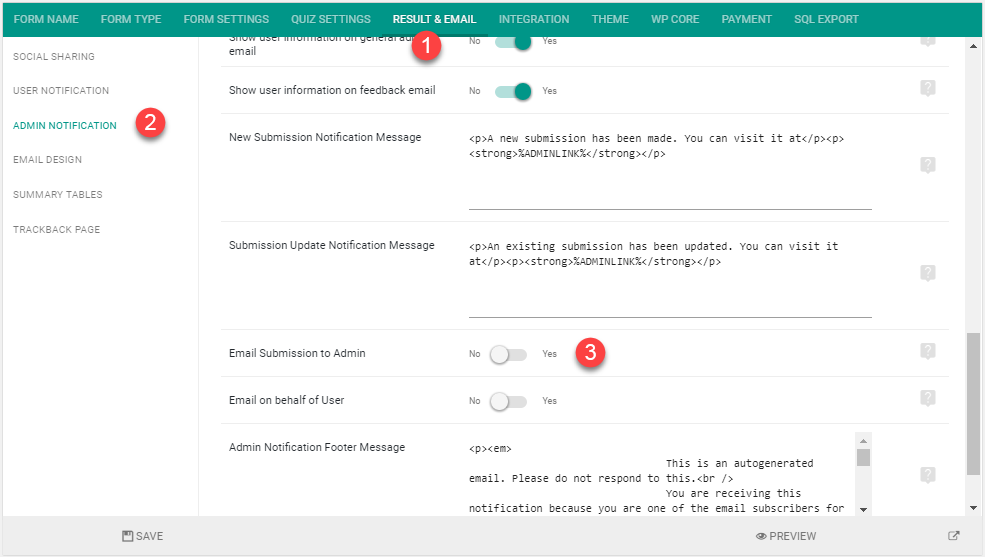Screen dimensions: 985x557
Task: Switch to Quiz Settings tab
Action: [330, 19]
